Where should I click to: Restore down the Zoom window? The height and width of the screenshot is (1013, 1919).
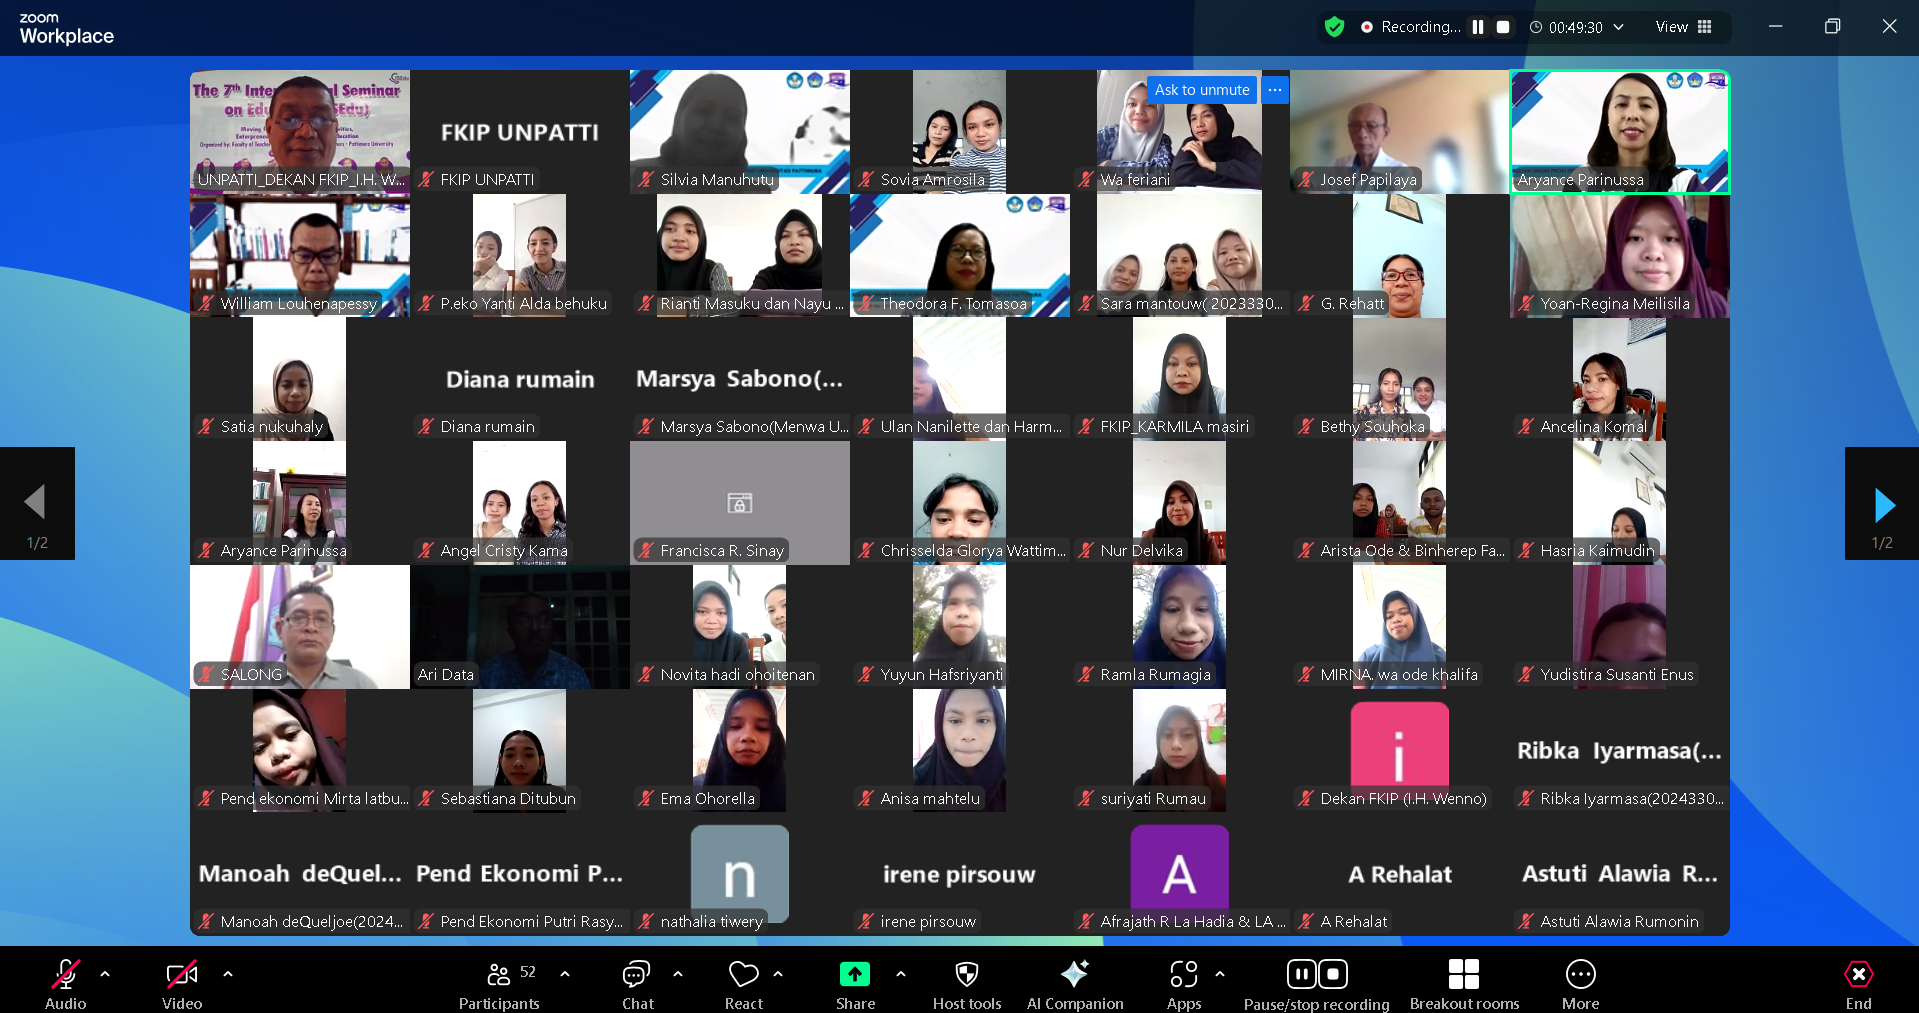[1832, 27]
